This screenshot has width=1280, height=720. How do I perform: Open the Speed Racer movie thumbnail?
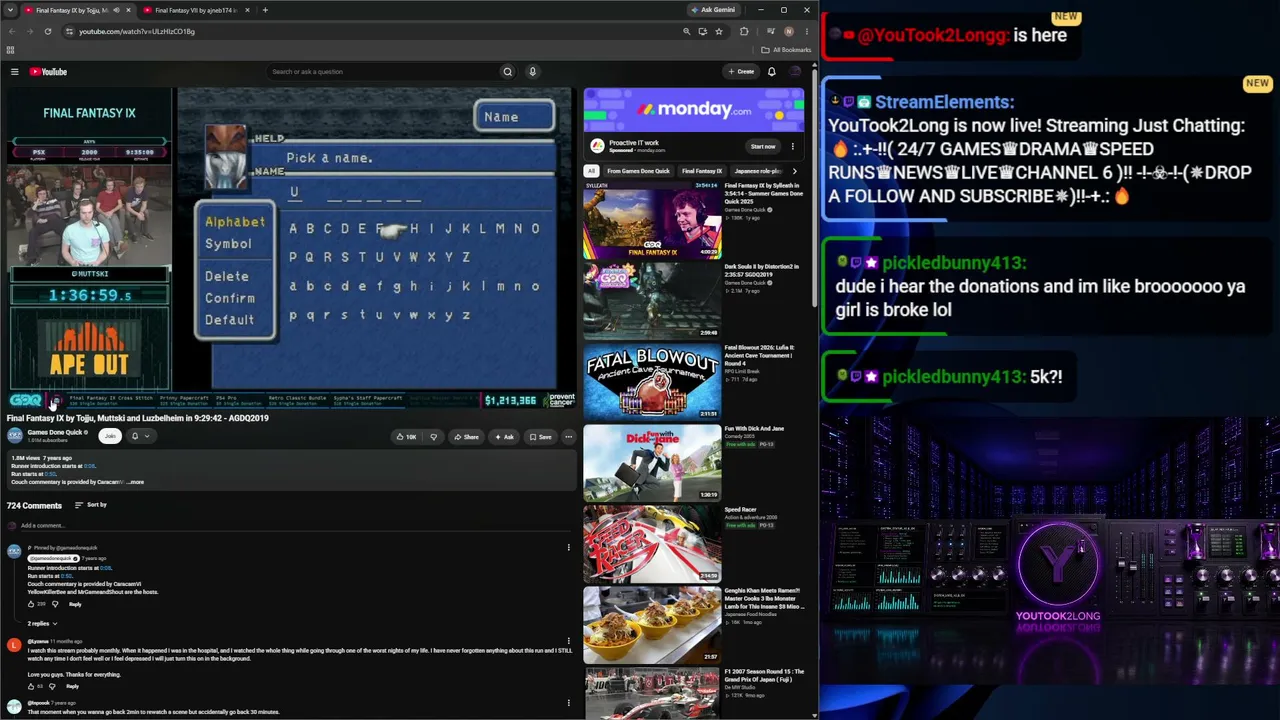click(652, 544)
